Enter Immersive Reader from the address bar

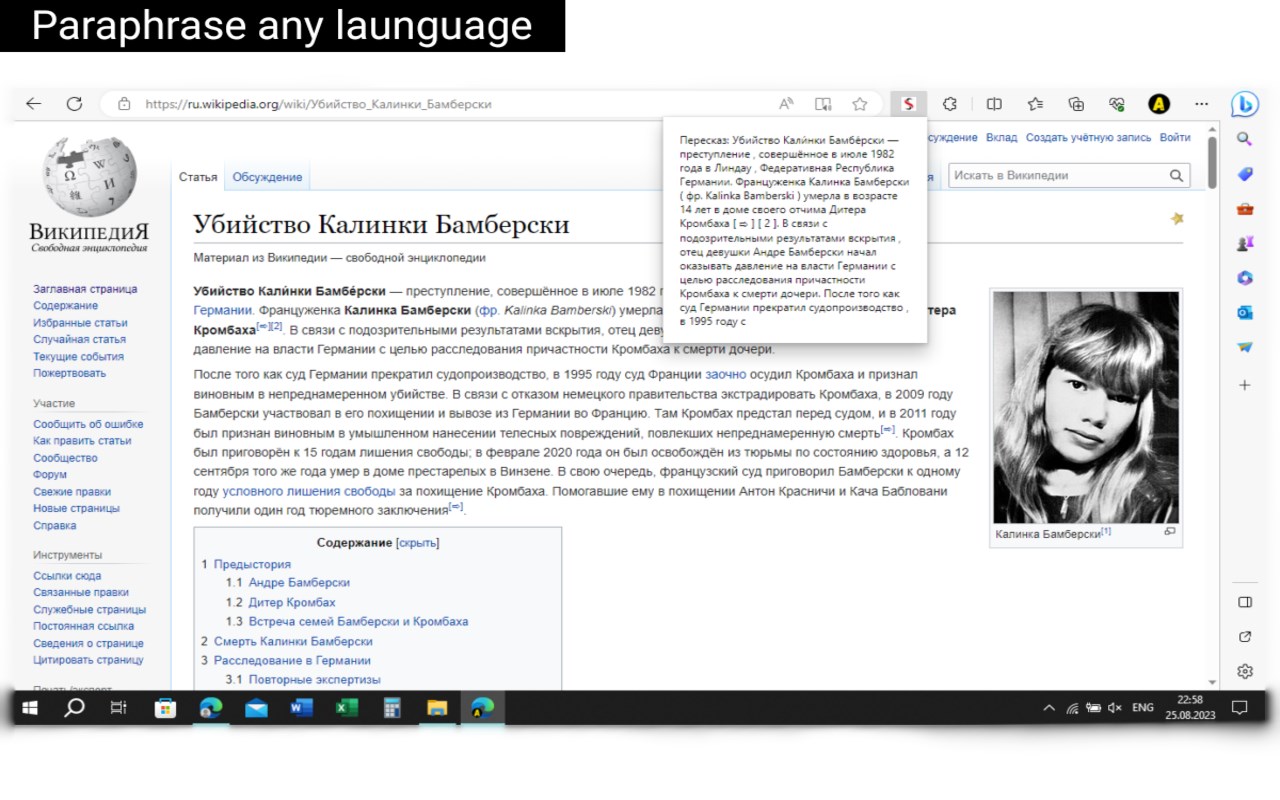(823, 104)
